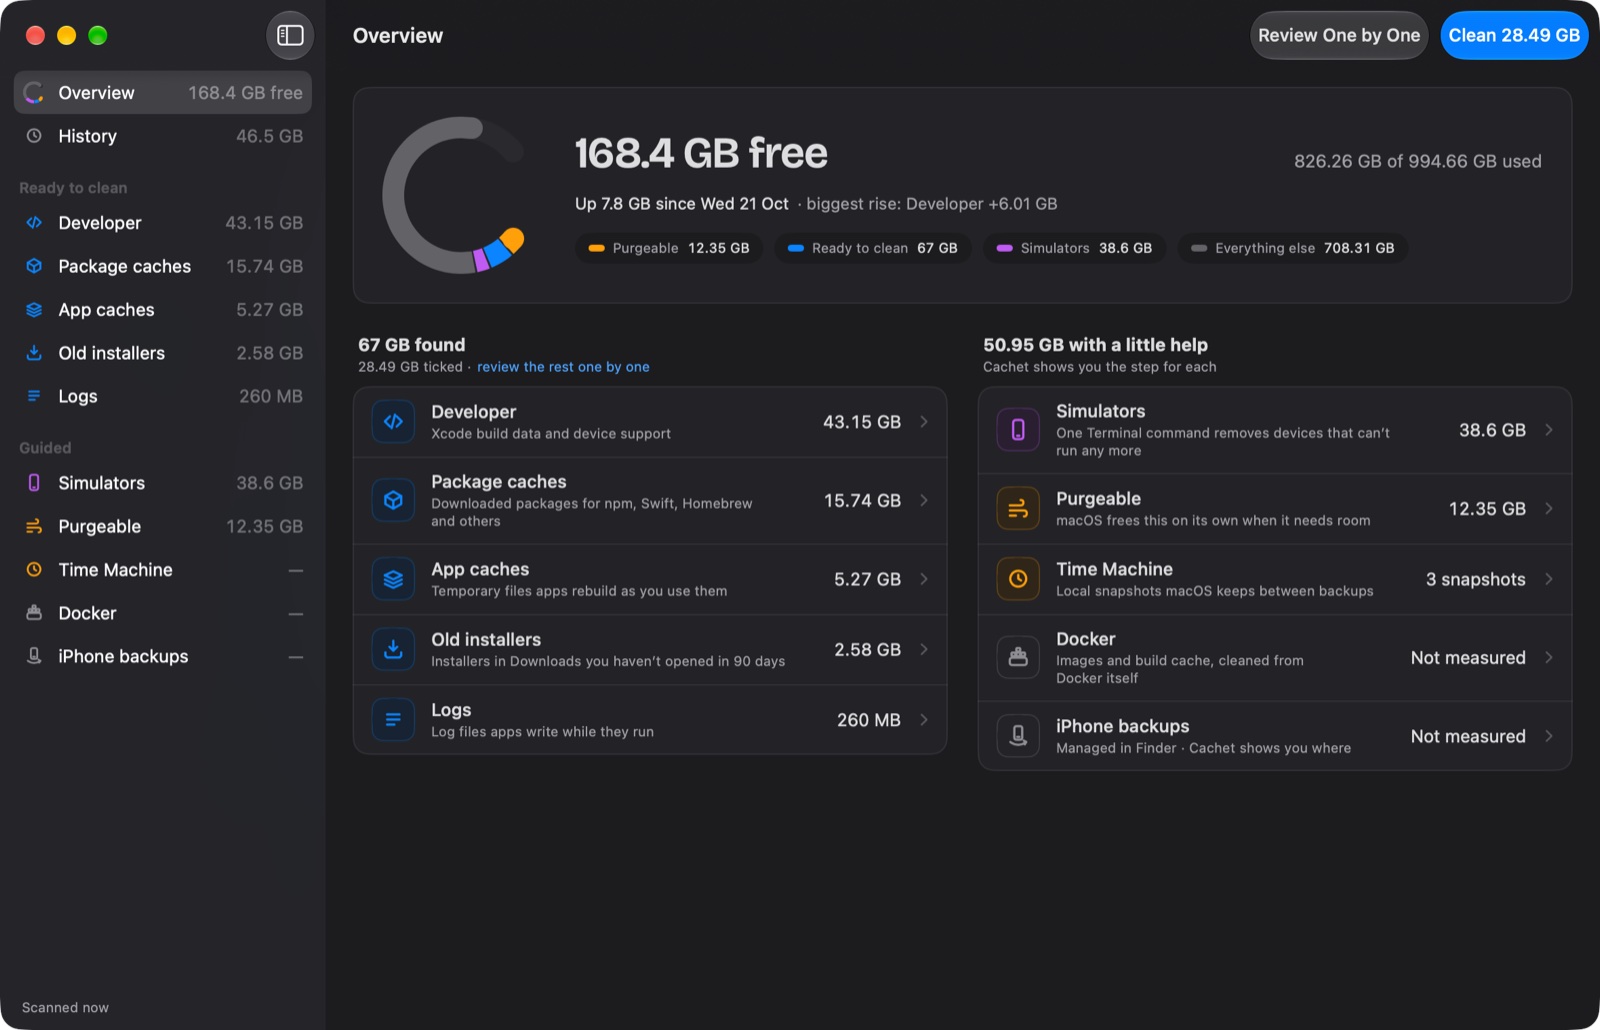The width and height of the screenshot is (1600, 1030).
Task: Click the History clock icon in the sidebar
Action: click(x=34, y=136)
